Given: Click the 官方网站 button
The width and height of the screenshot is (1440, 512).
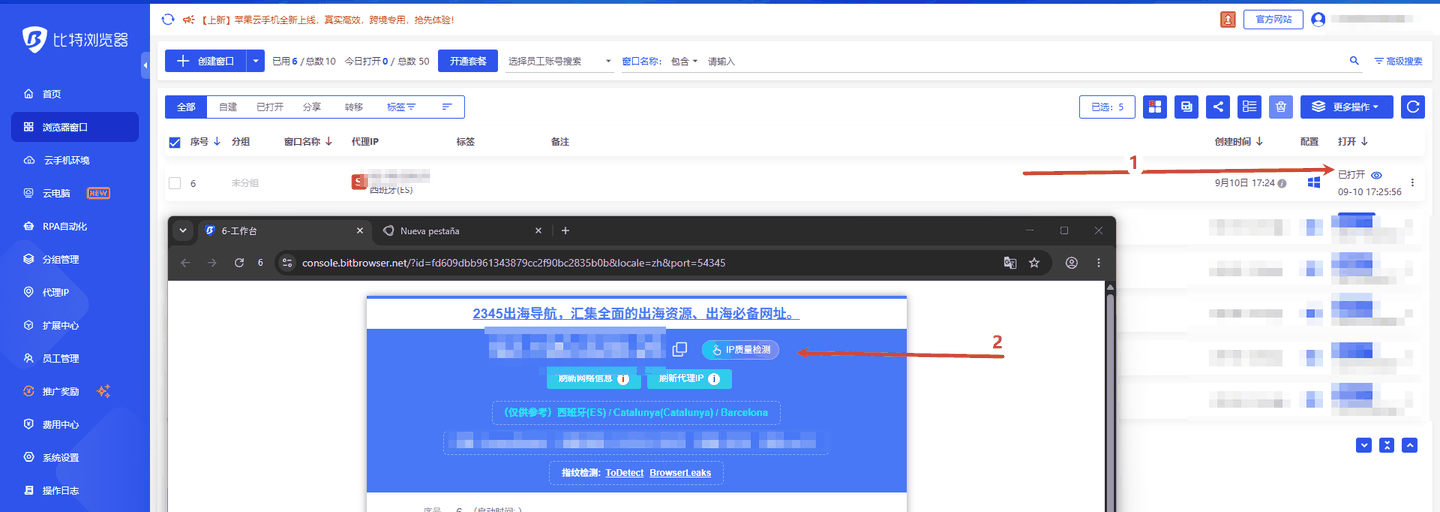Looking at the screenshot, I should [x=1273, y=19].
